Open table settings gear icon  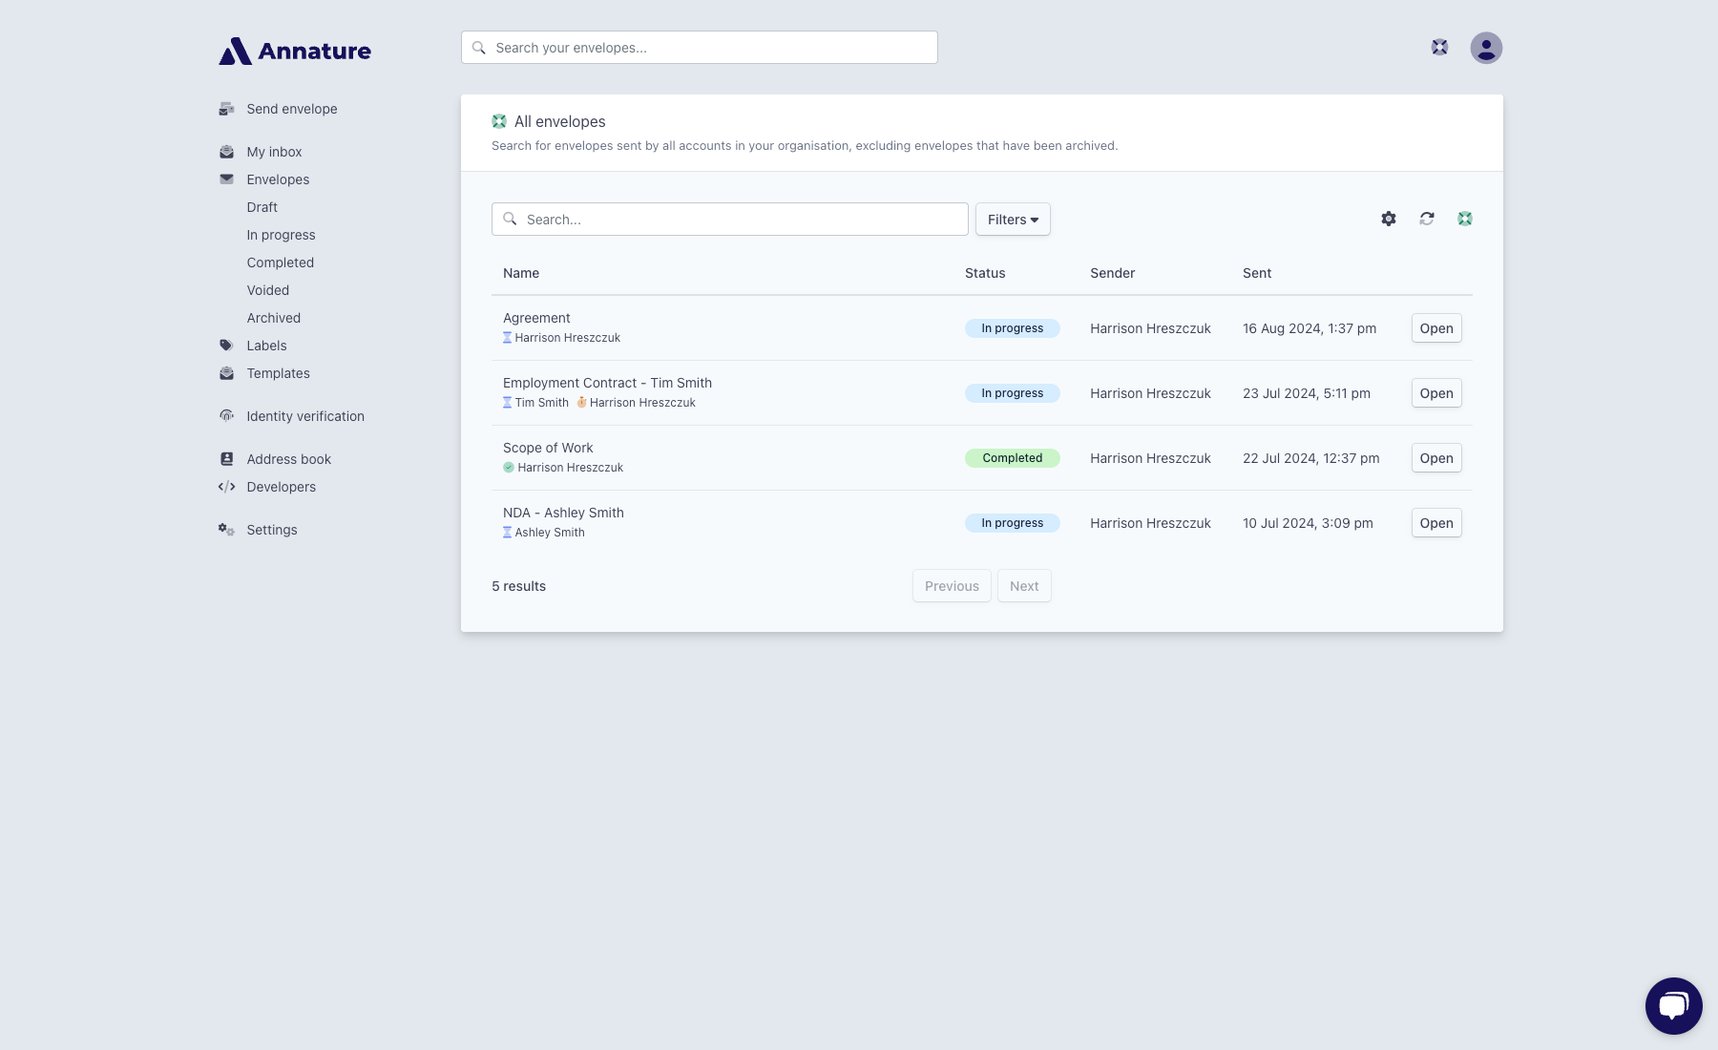pos(1388,219)
